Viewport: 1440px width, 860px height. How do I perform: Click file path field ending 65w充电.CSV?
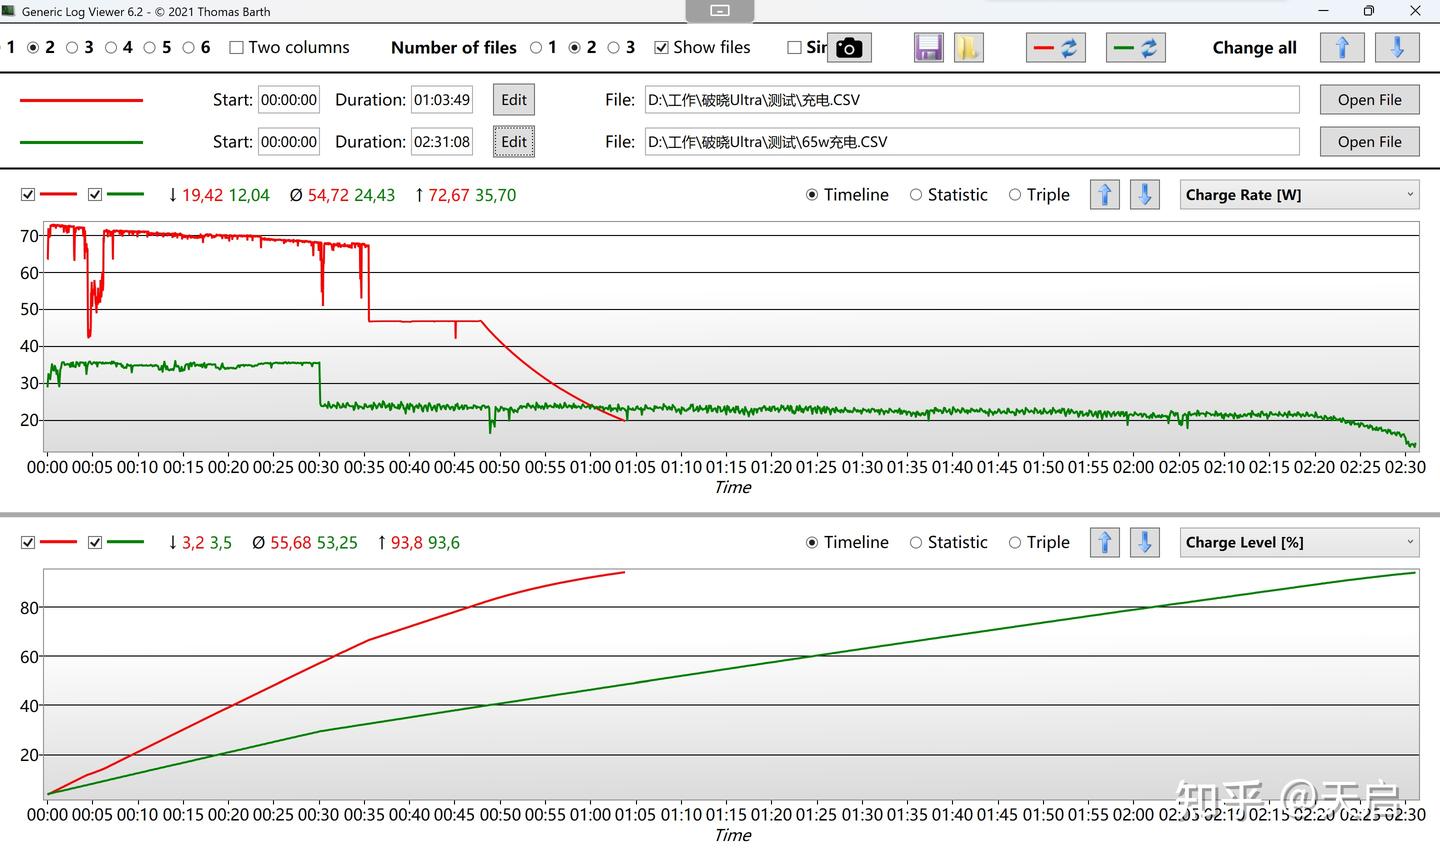tap(972, 142)
